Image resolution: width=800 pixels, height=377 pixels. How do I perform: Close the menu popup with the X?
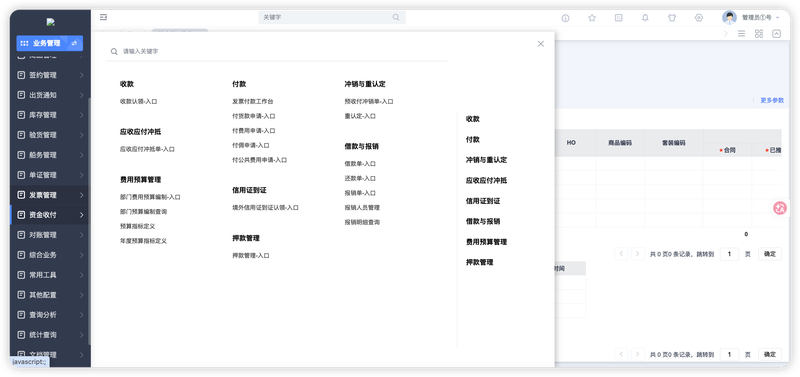click(x=541, y=44)
